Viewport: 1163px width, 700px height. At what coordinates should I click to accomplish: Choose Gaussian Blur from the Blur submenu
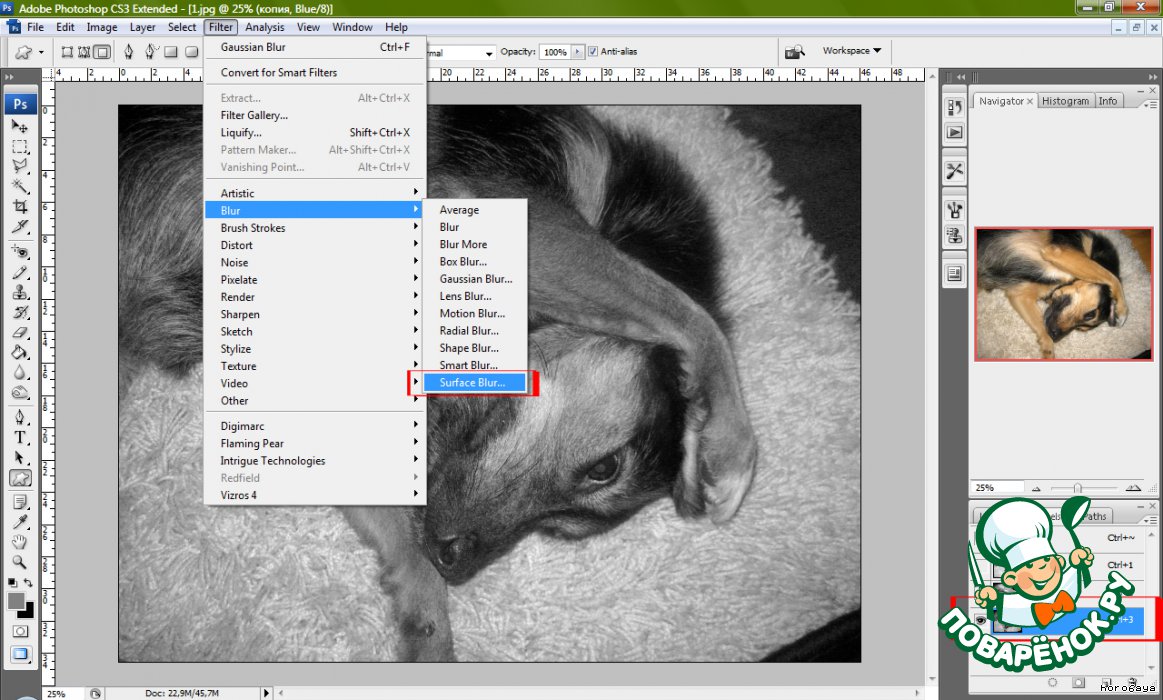pyautogui.click(x=475, y=279)
